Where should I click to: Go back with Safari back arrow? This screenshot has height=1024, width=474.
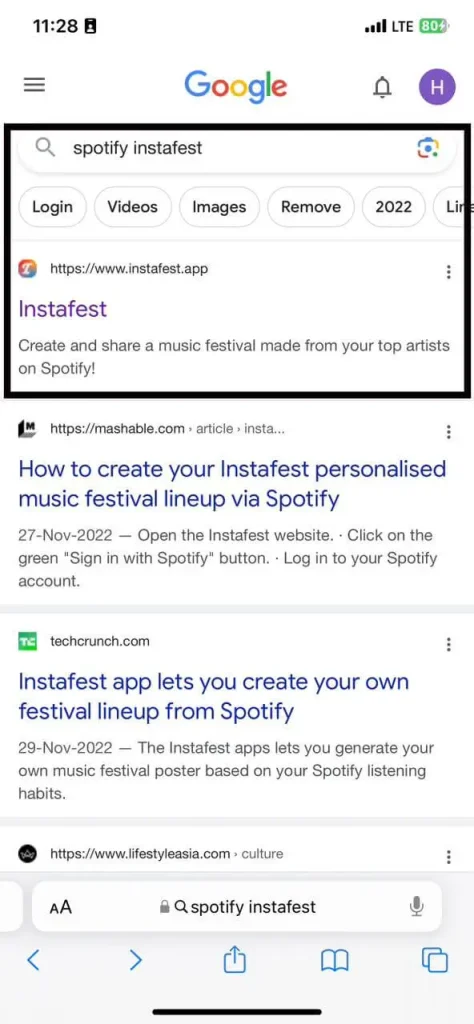pyautogui.click(x=34, y=960)
